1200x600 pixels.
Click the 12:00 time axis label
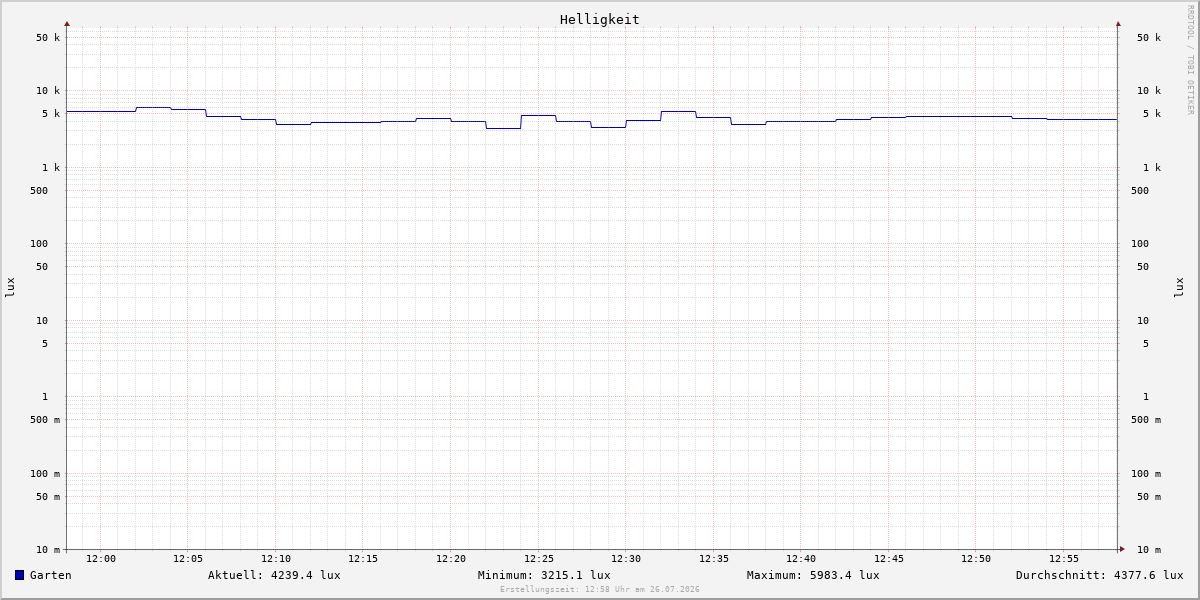101,559
